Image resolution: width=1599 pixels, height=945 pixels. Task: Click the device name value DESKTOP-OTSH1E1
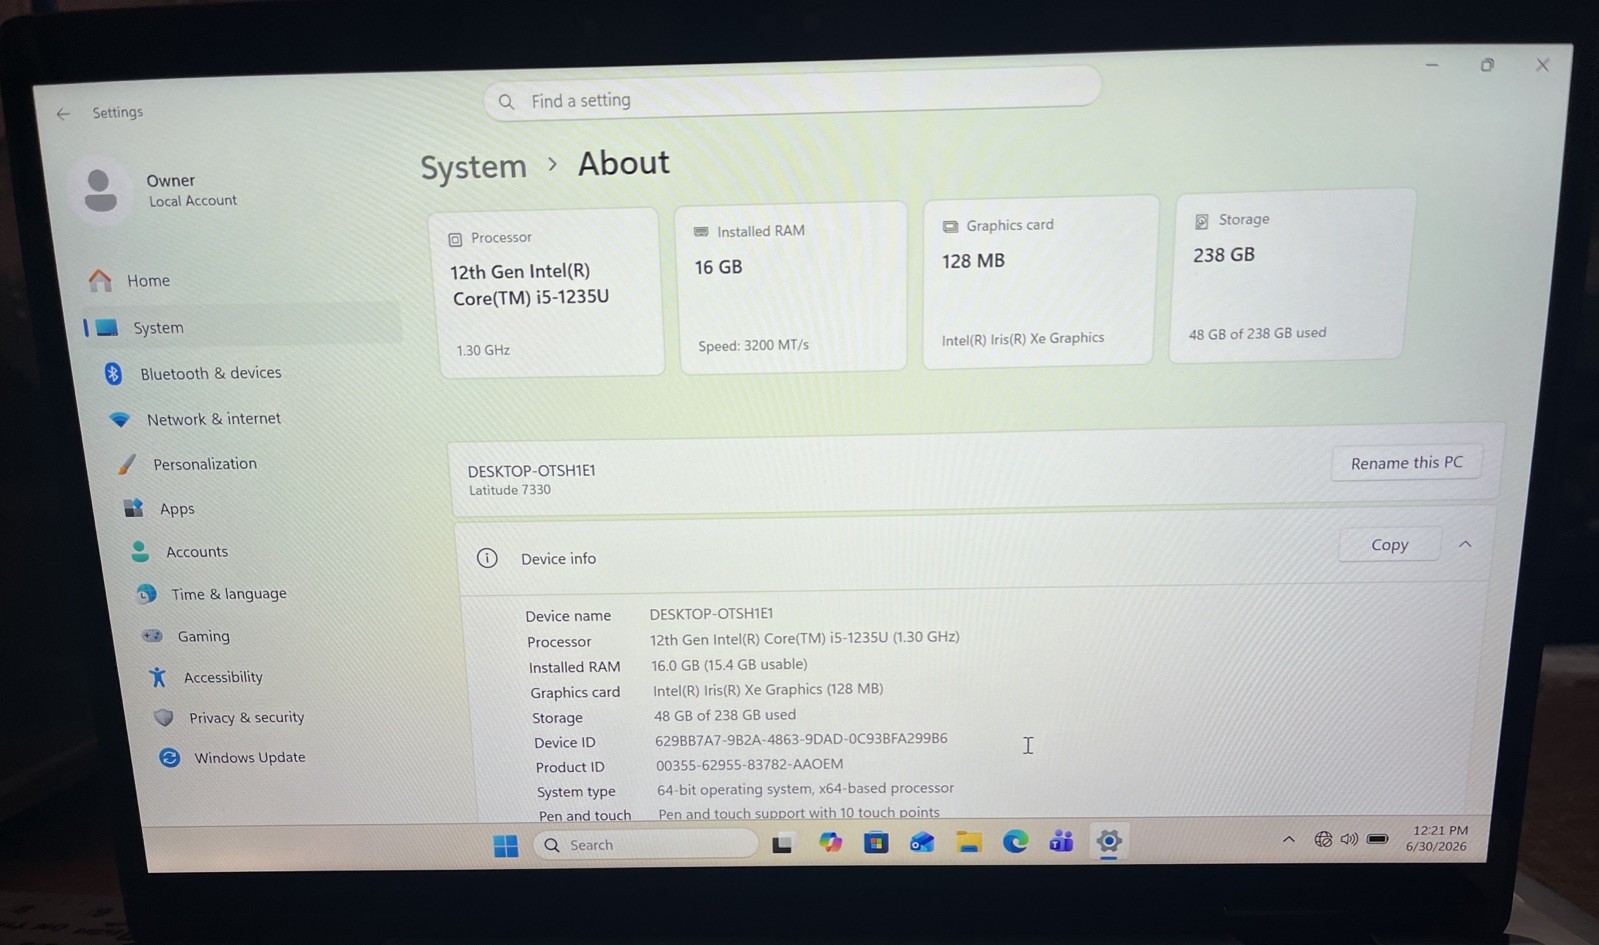click(x=711, y=614)
